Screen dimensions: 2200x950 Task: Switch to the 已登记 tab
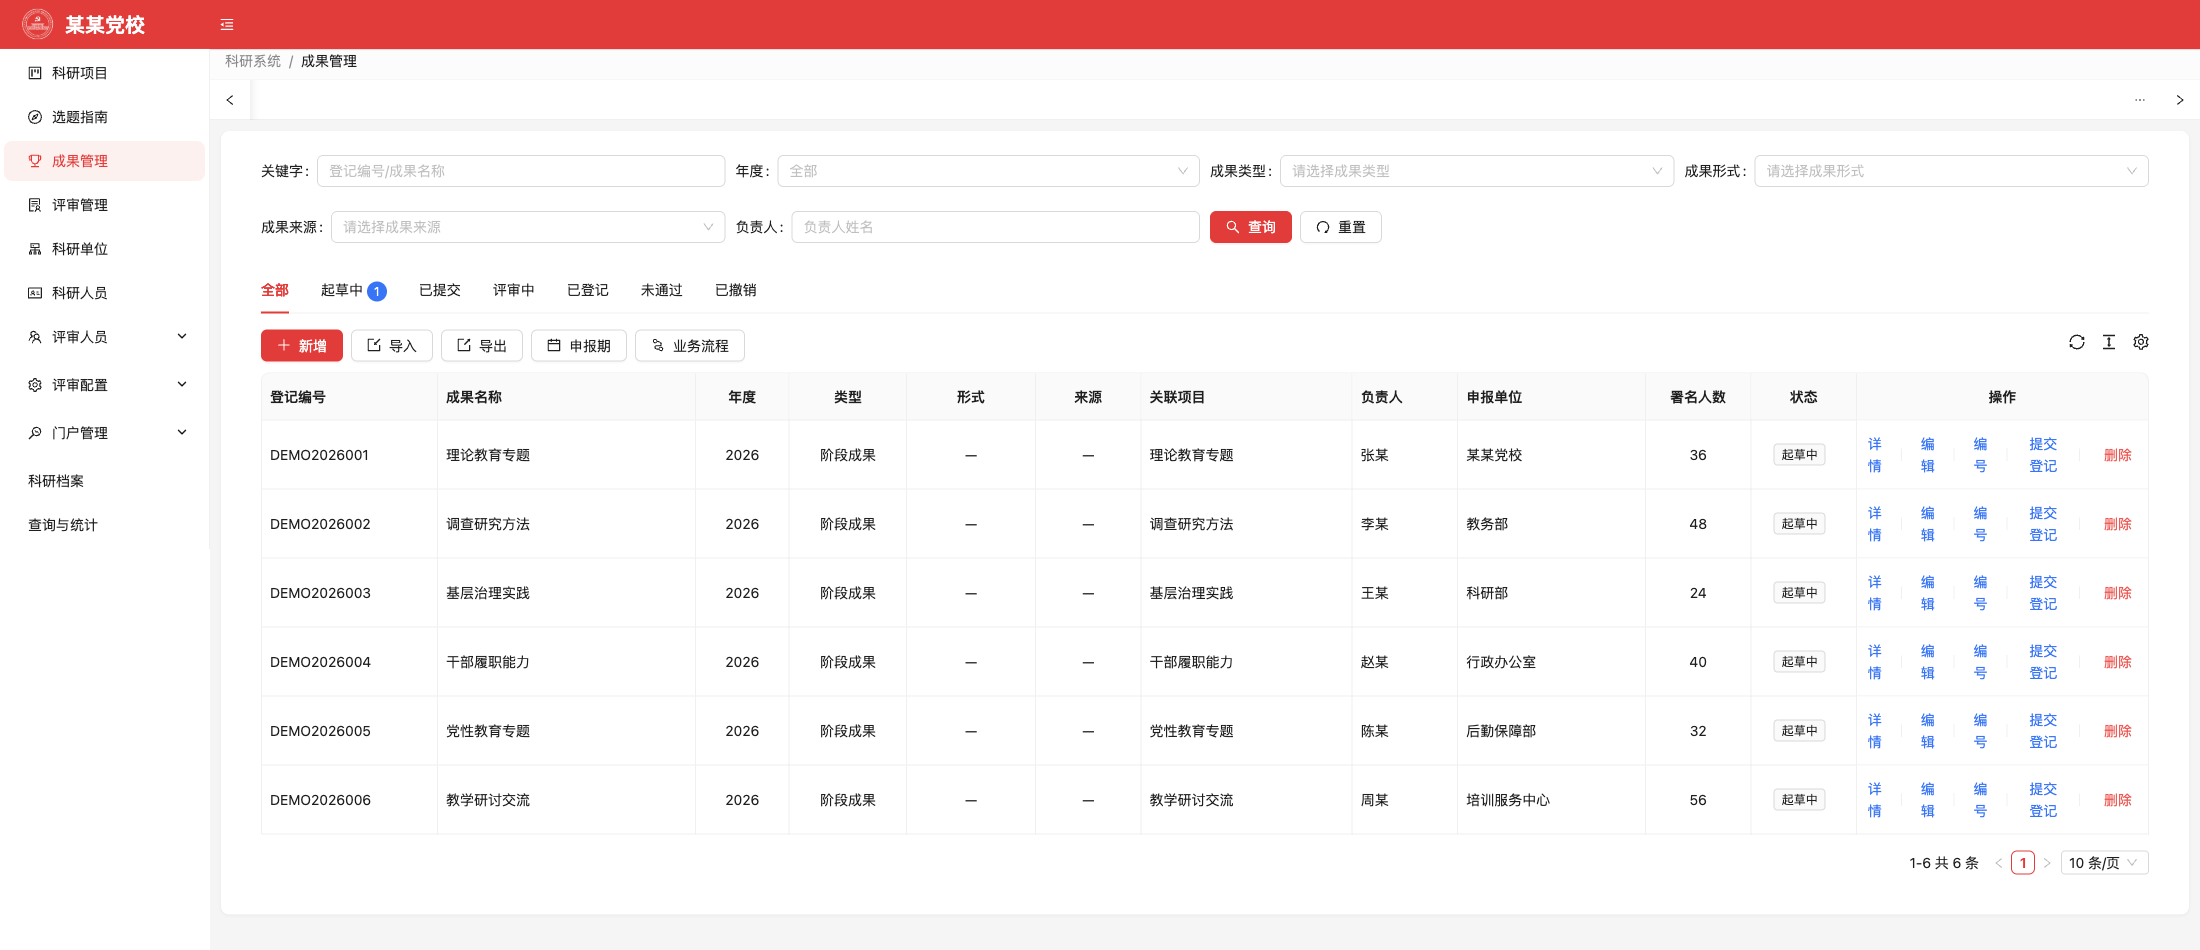[x=588, y=290]
